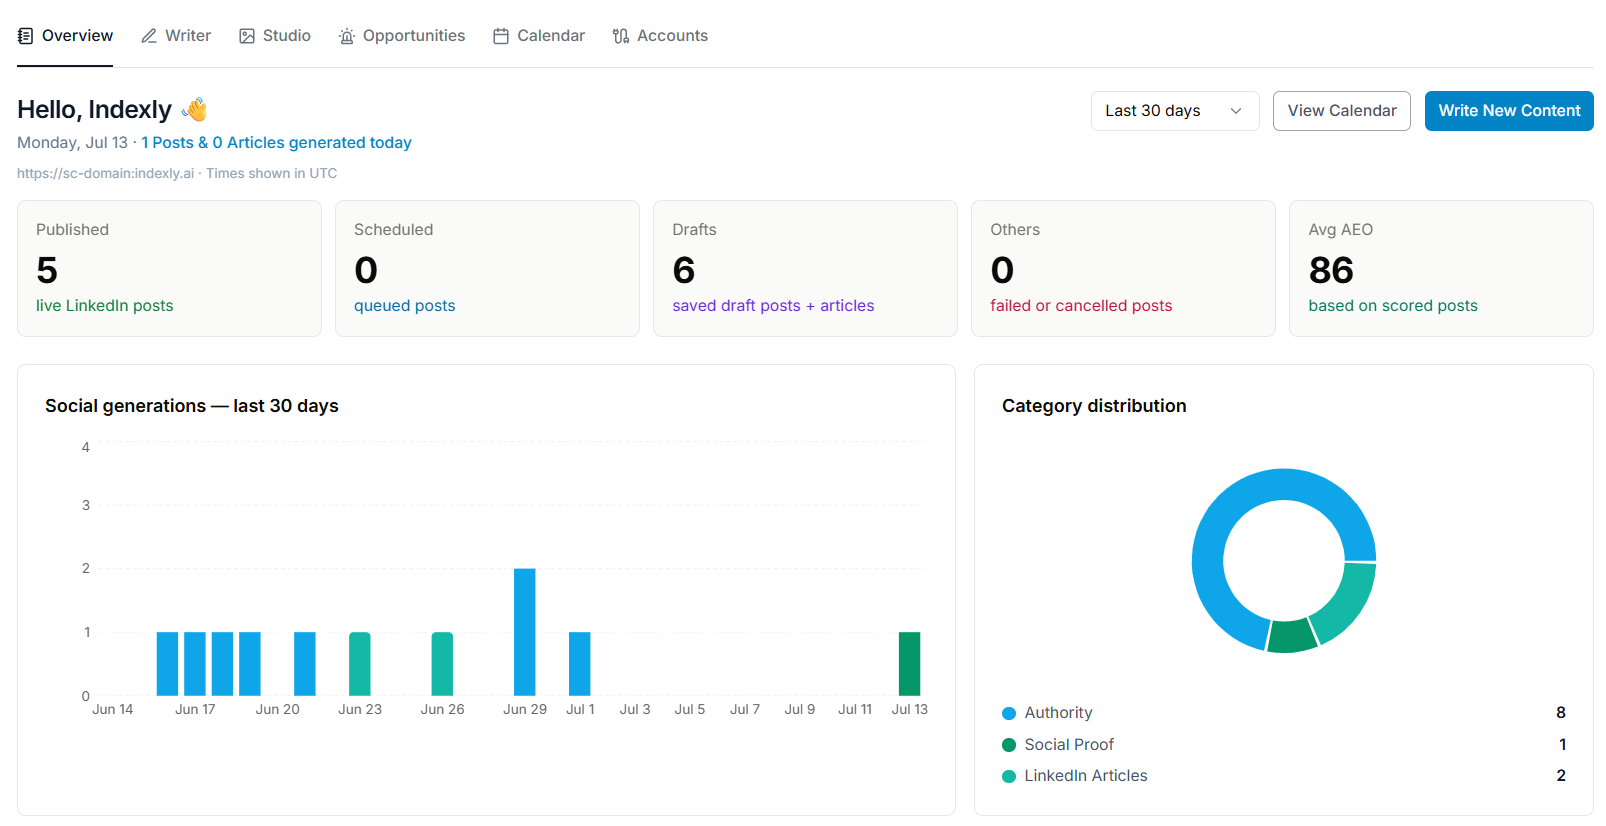1606x826 pixels.
Task: Click the Writer pencil icon
Action: click(149, 36)
